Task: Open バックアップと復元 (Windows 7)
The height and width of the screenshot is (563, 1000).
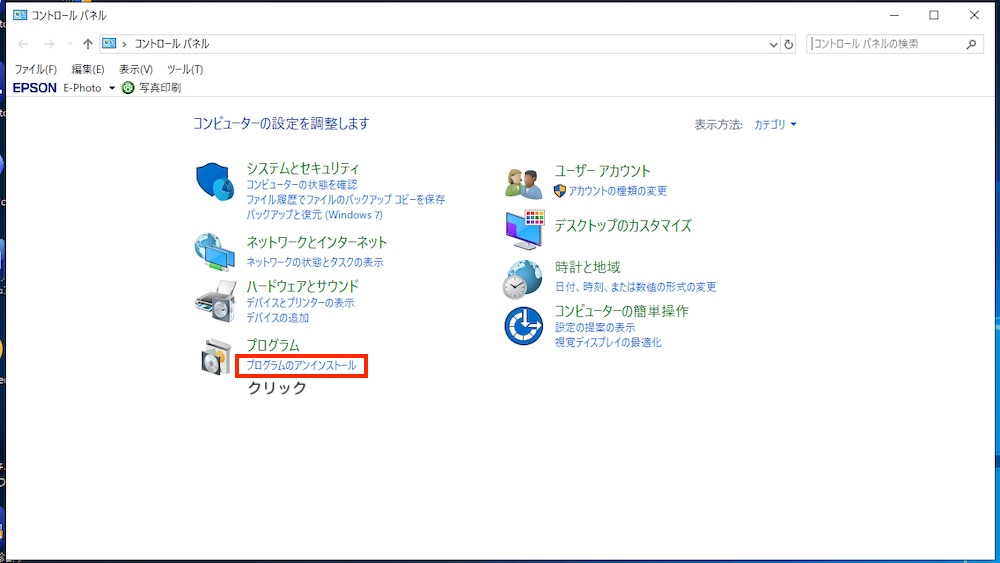Action: pos(314,215)
